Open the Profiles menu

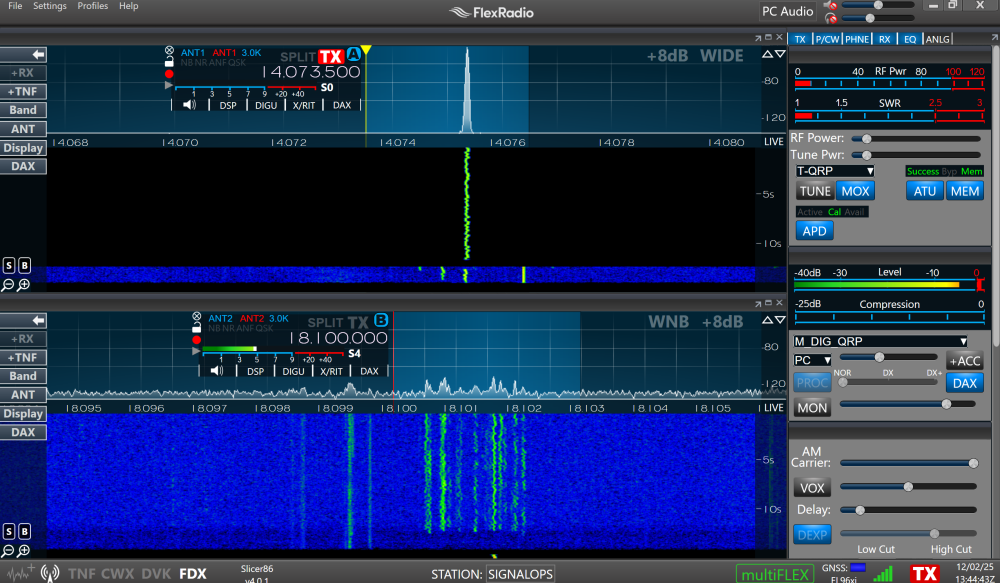[92, 6]
